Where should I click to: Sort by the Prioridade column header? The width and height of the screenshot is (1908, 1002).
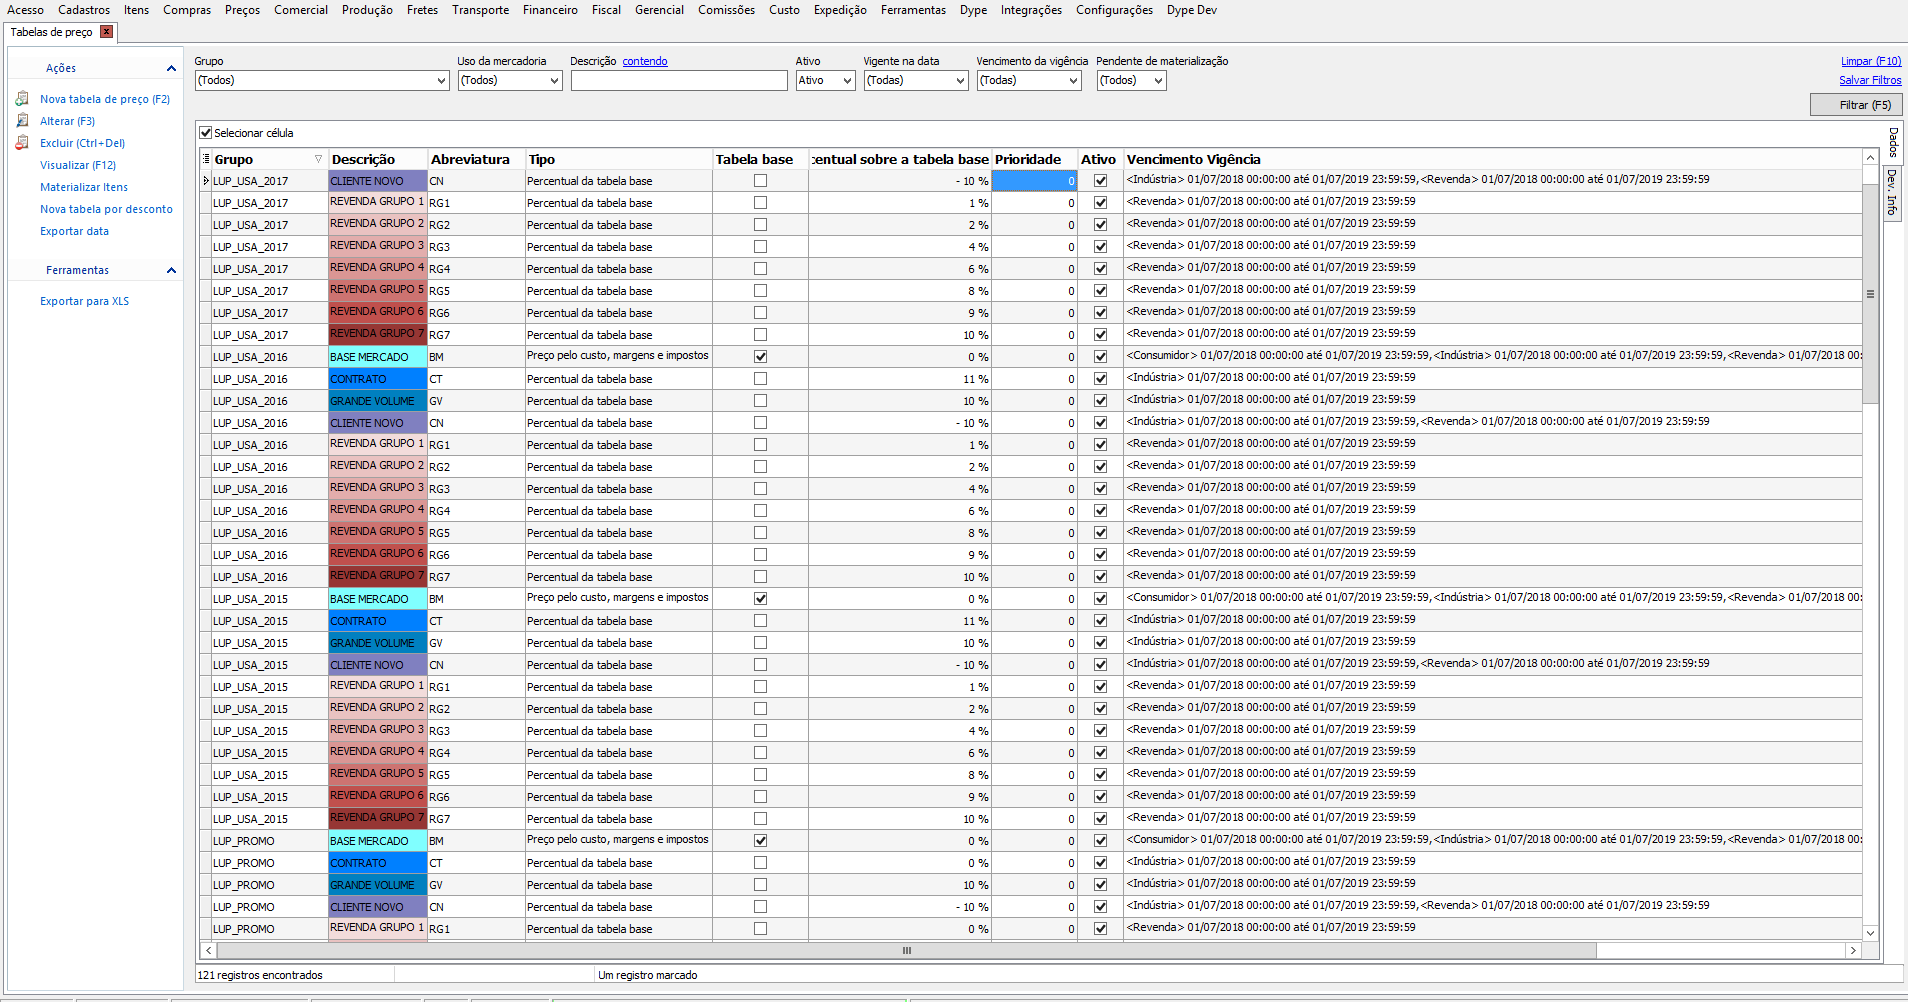pyautogui.click(x=1034, y=159)
